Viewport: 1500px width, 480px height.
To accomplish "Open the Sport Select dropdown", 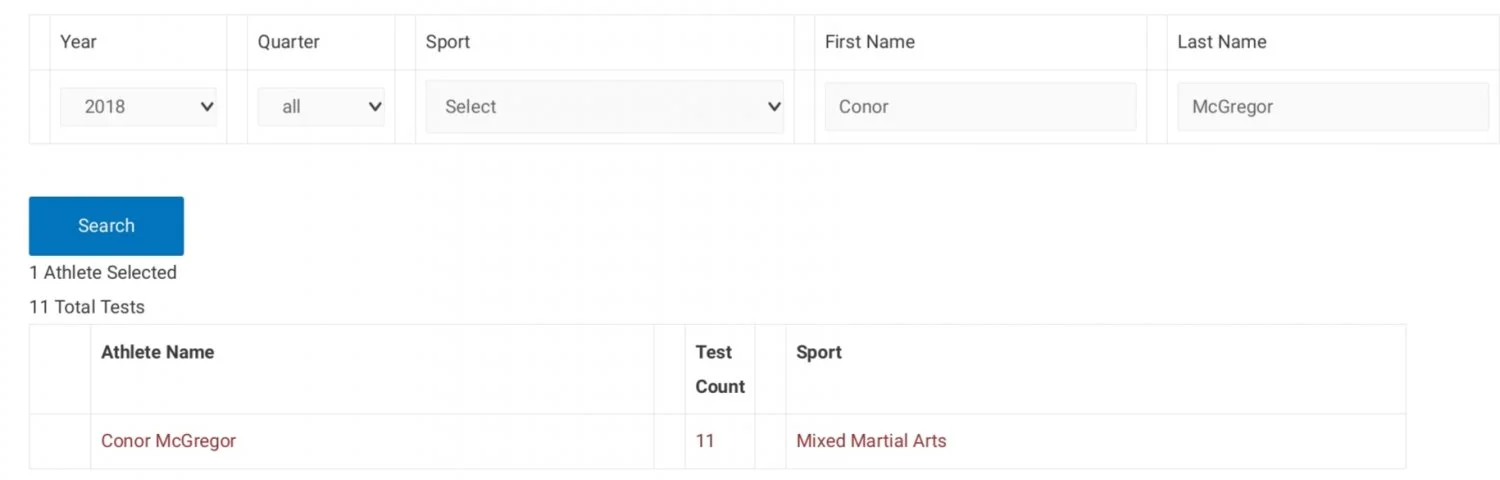I will pyautogui.click(x=604, y=106).
